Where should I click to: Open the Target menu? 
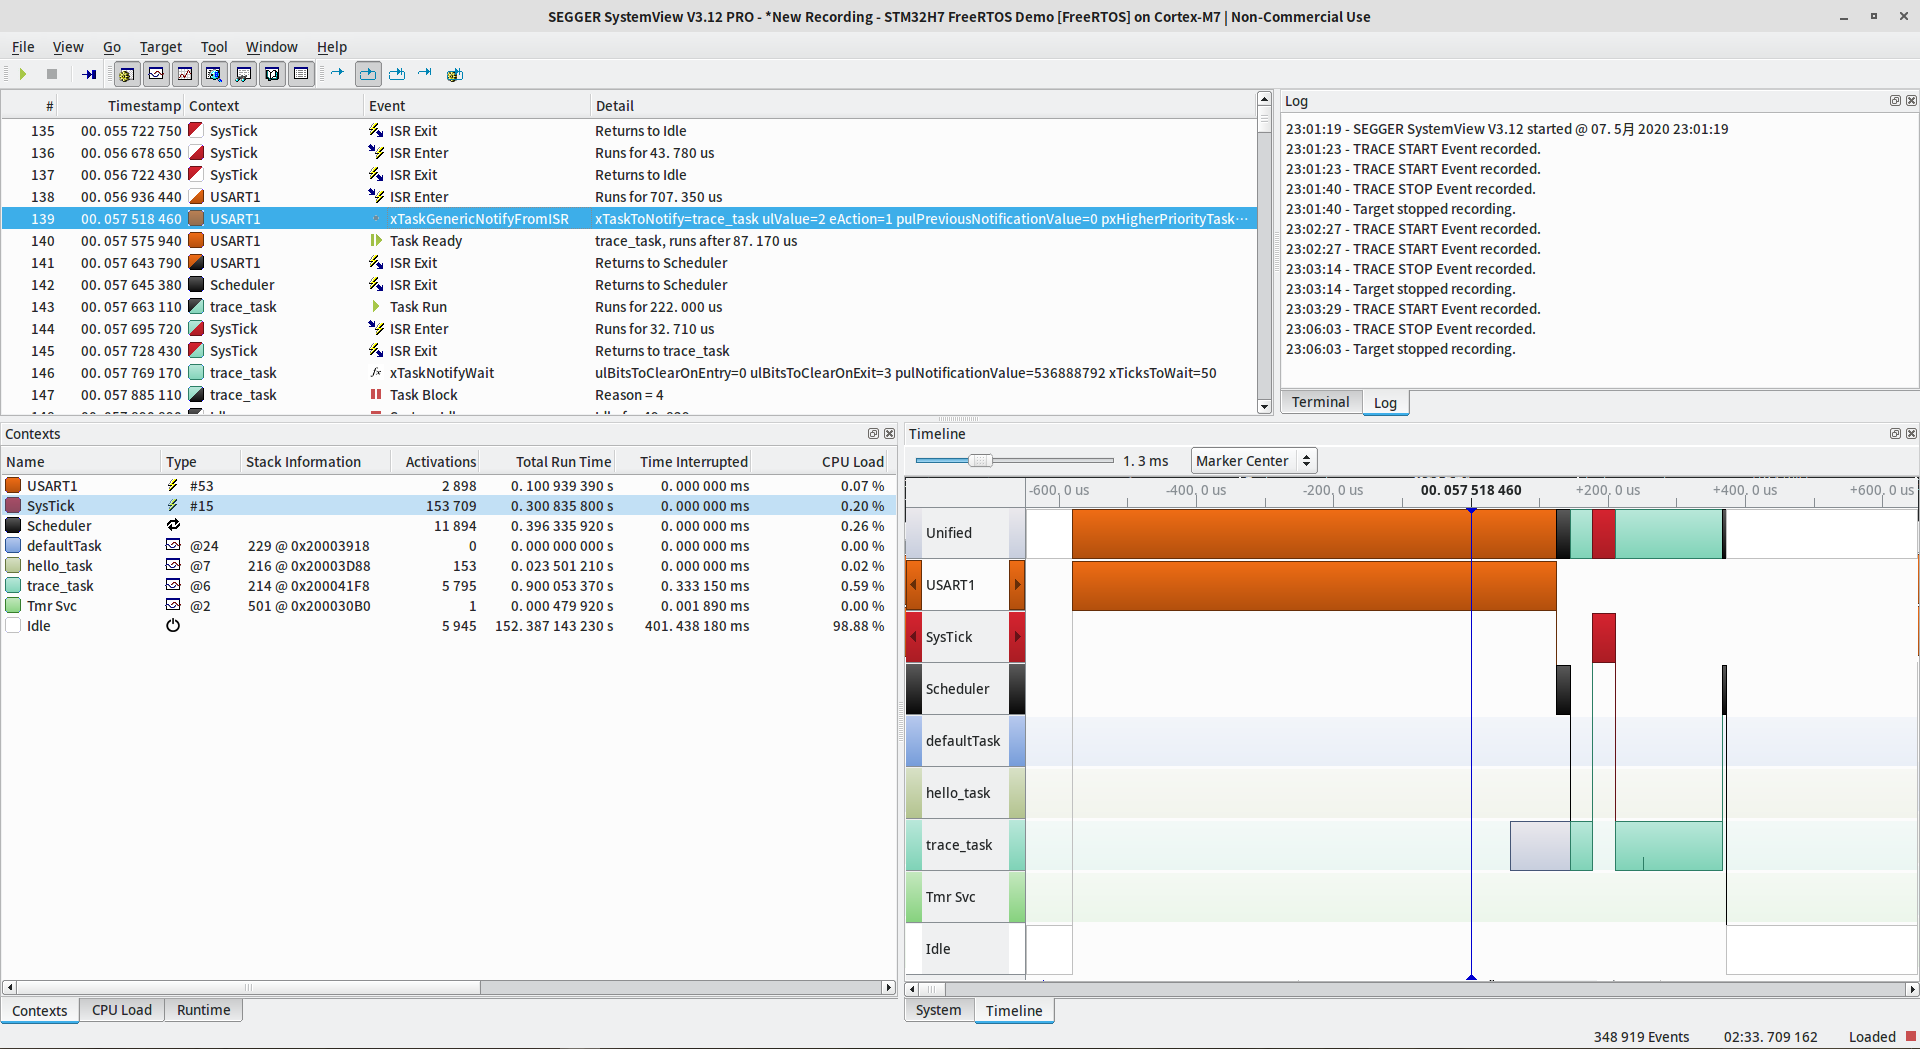coord(160,47)
